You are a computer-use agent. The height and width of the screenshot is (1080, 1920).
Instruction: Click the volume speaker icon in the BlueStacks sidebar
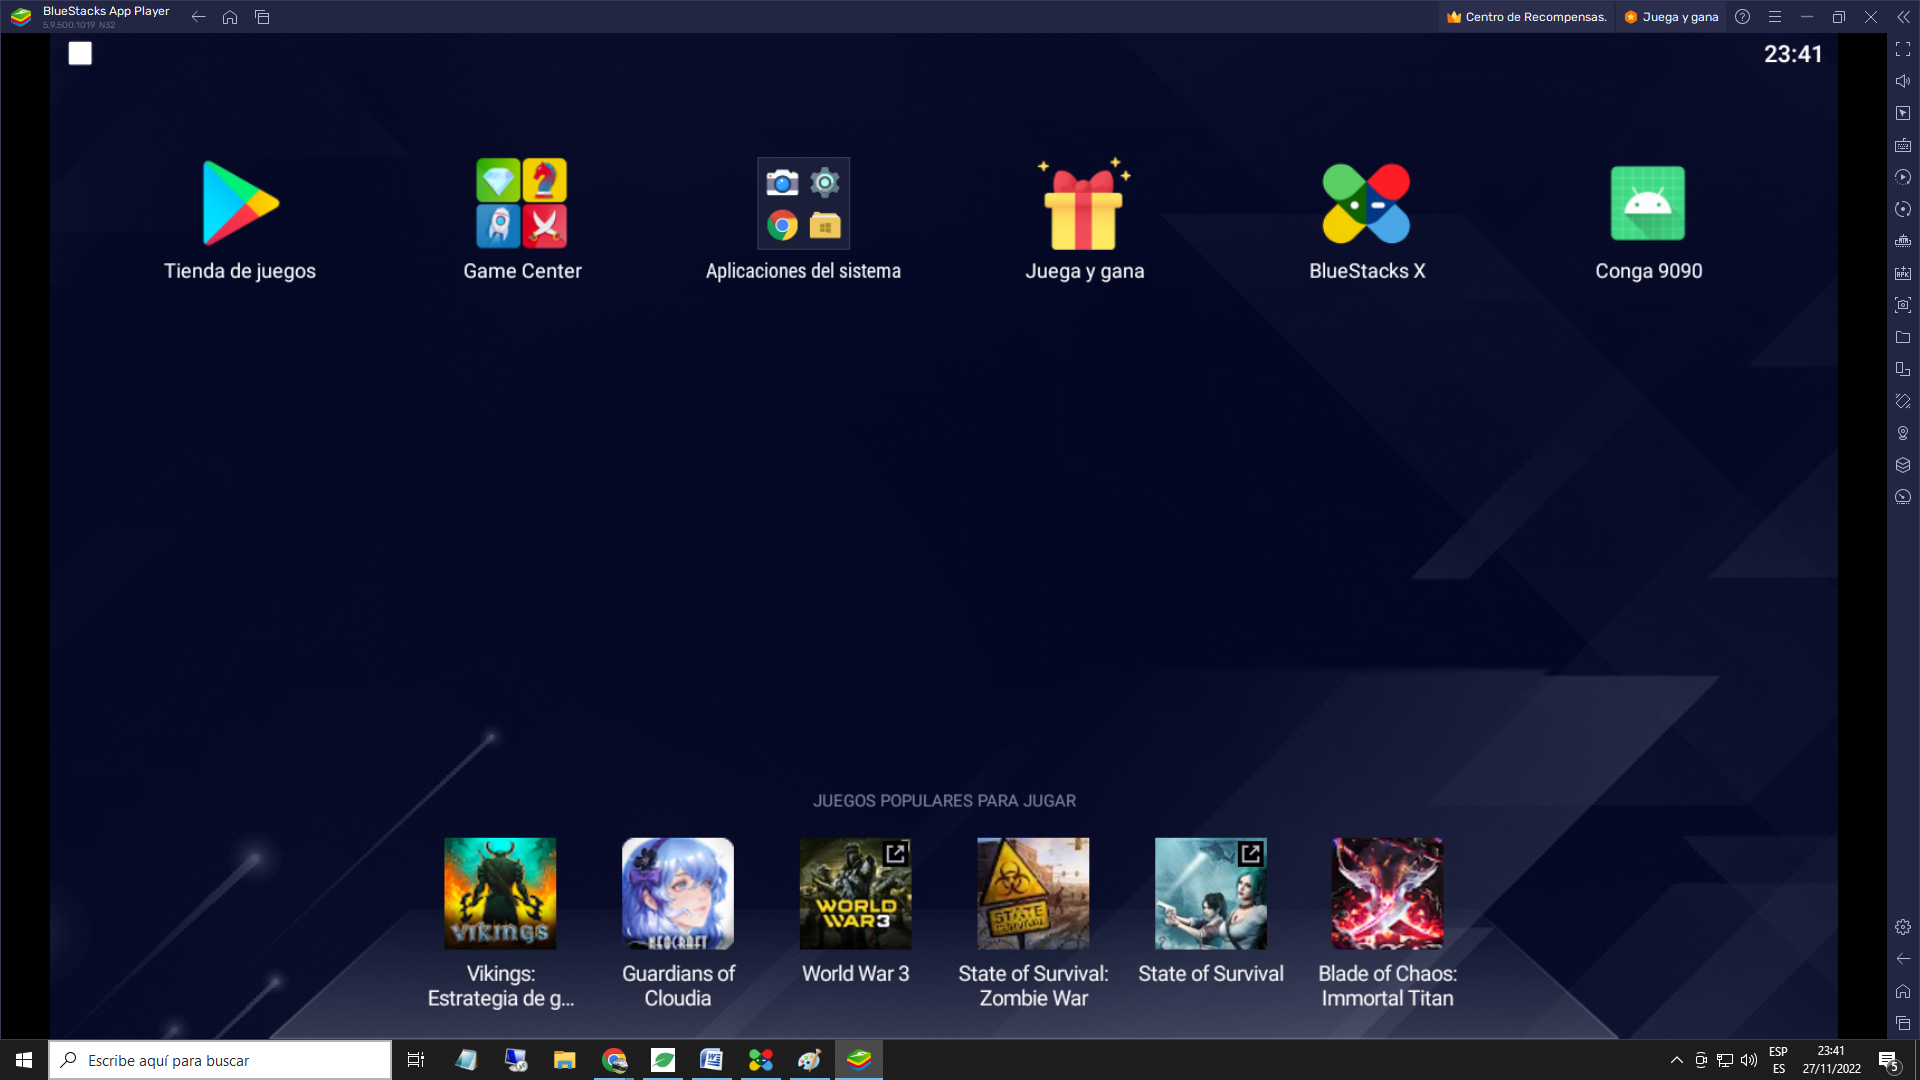pyautogui.click(x=1903, y=81)
